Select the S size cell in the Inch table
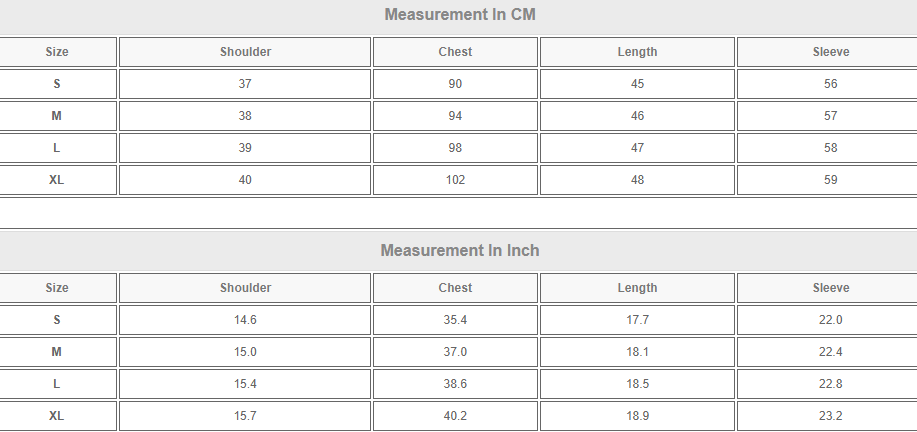 [57, 320]
